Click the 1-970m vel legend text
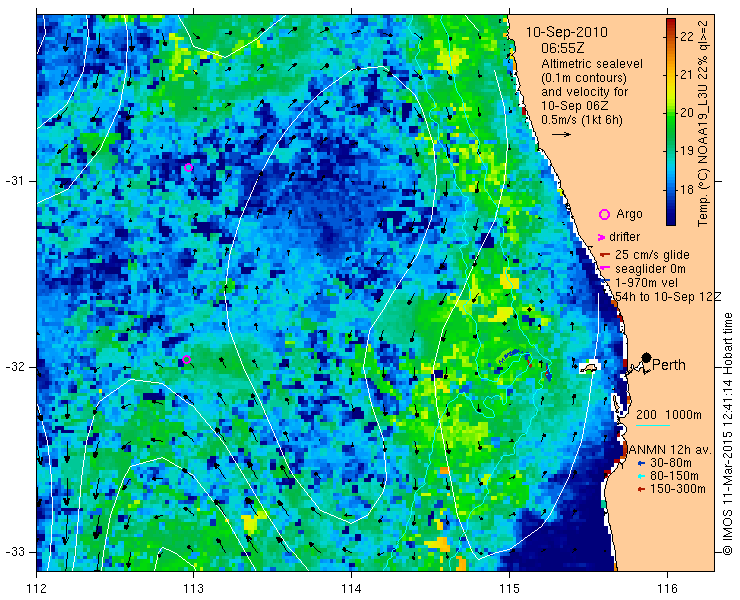 pos(647,283)
